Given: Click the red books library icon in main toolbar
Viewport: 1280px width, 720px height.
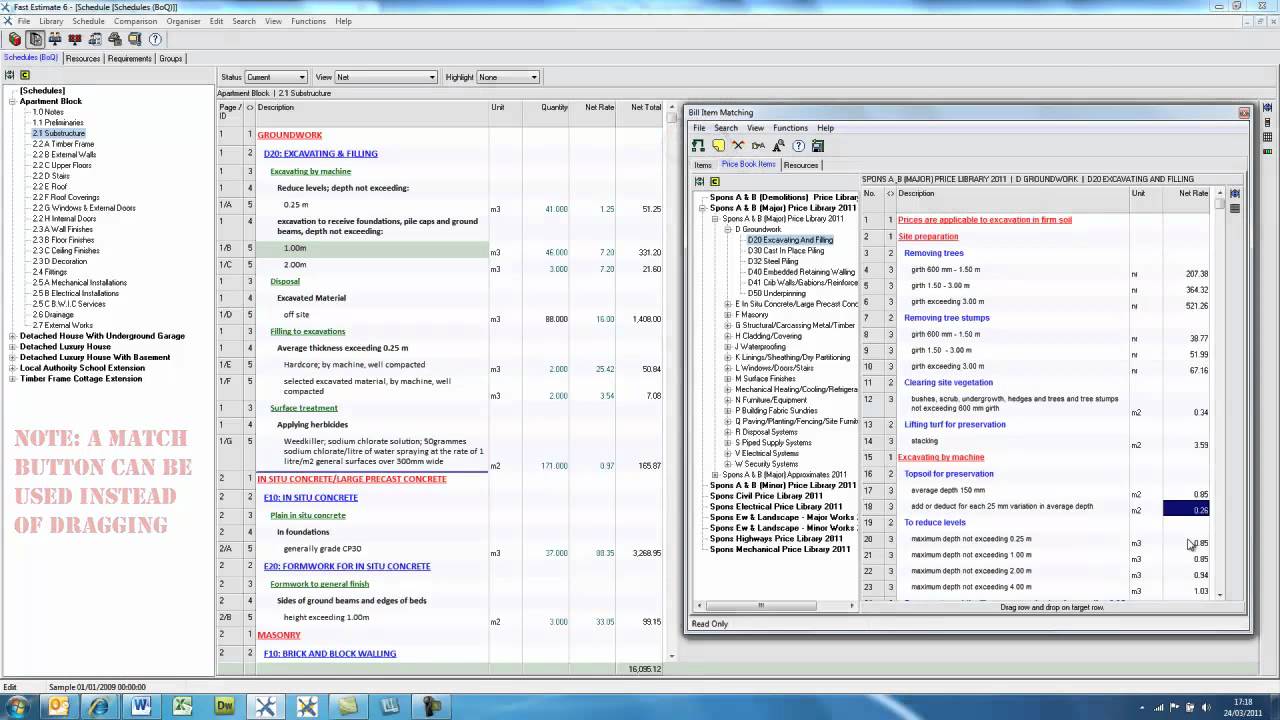Looking at the screenshot, I should pyautogui.click(x=15, y=39).
